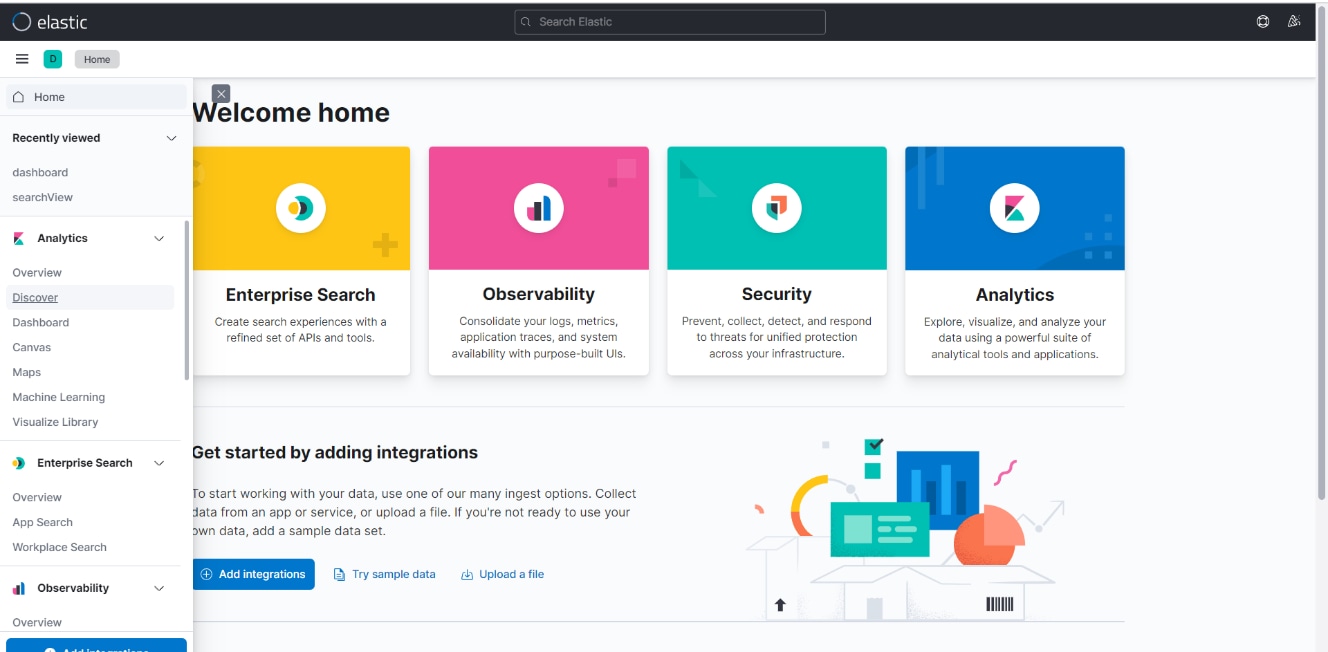Screen dimensions: 1328x652
Task: Click the Enterprise Search section header label
Action: (85, 463)
